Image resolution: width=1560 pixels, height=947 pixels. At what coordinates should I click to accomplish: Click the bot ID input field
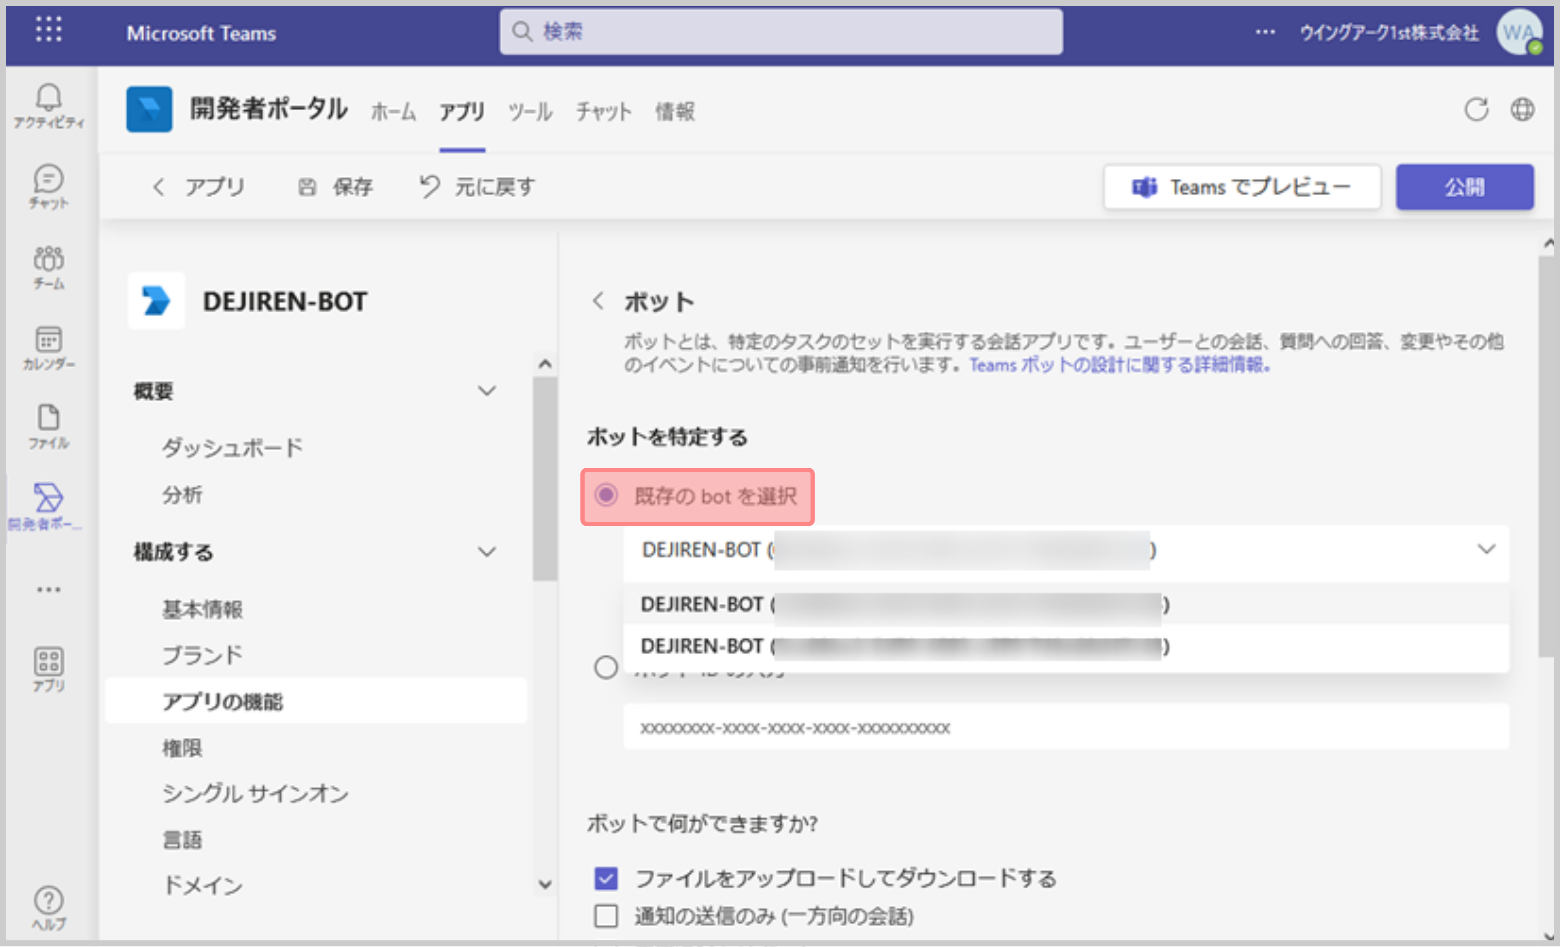[x=1065, y=727]
